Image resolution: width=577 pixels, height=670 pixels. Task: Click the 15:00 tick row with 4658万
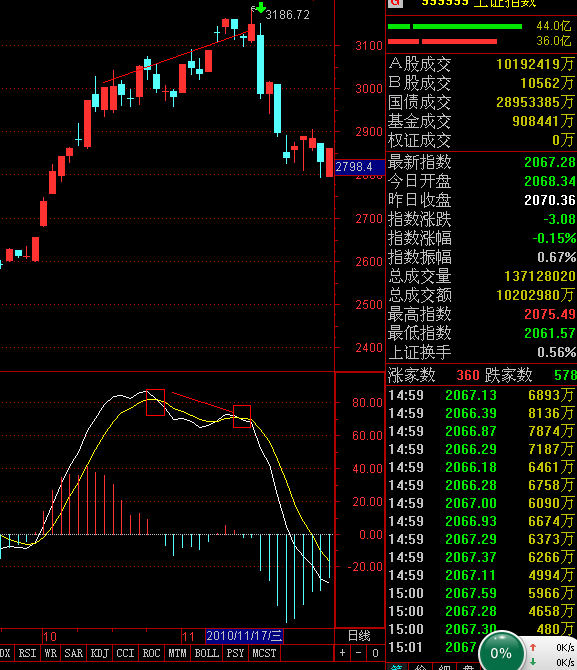(x=481, y=611)
